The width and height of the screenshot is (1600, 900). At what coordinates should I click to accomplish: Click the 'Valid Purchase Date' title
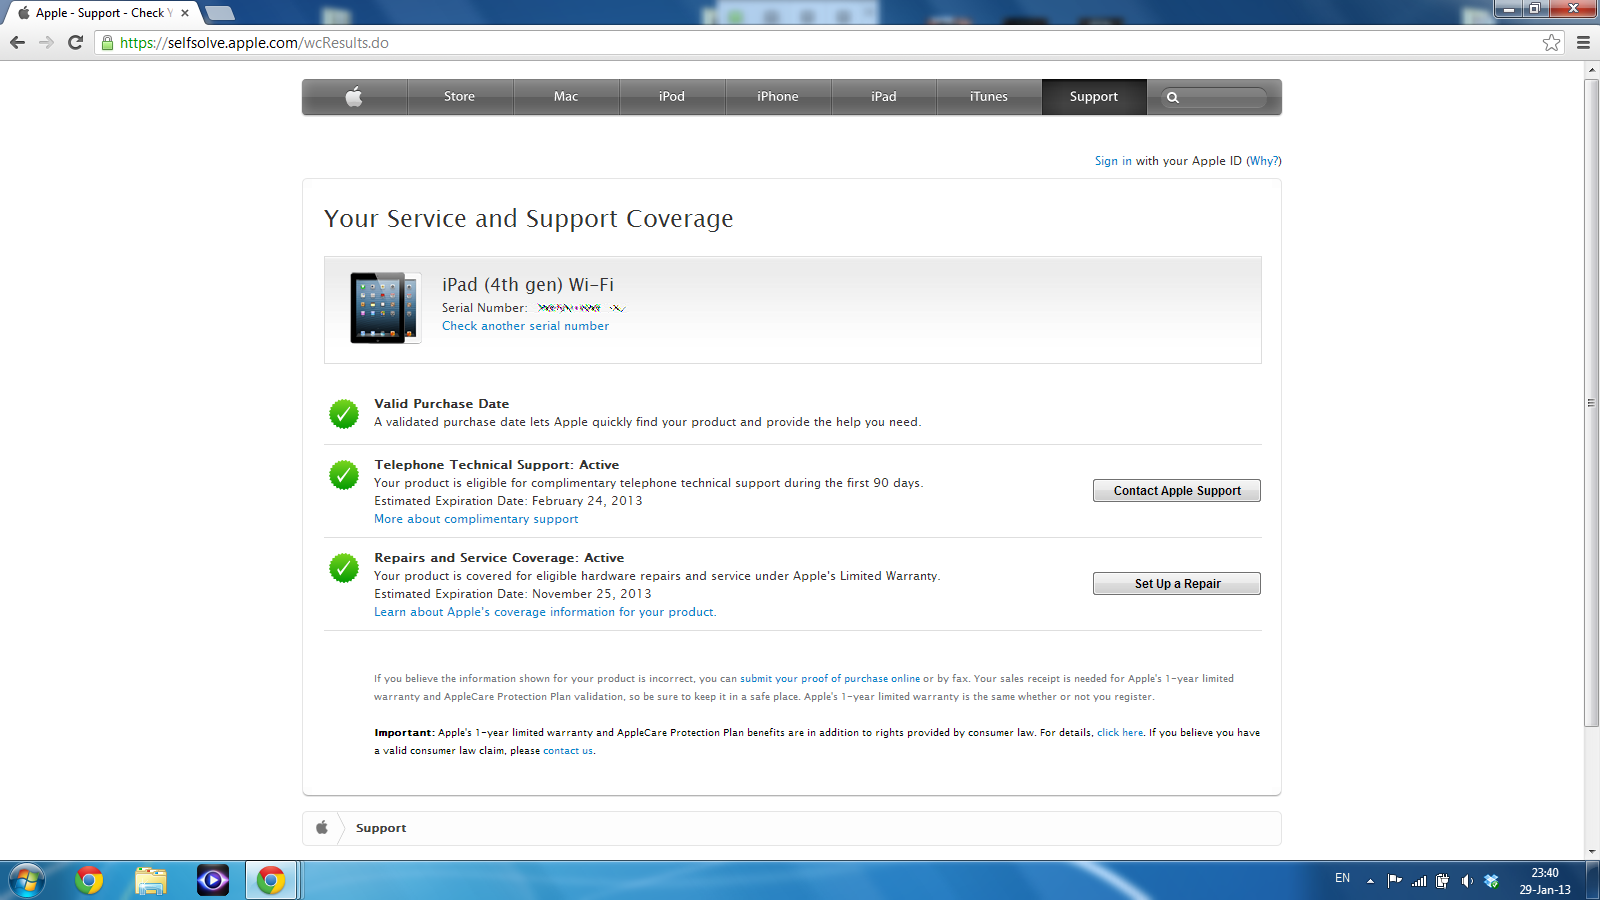pos(441,404)
